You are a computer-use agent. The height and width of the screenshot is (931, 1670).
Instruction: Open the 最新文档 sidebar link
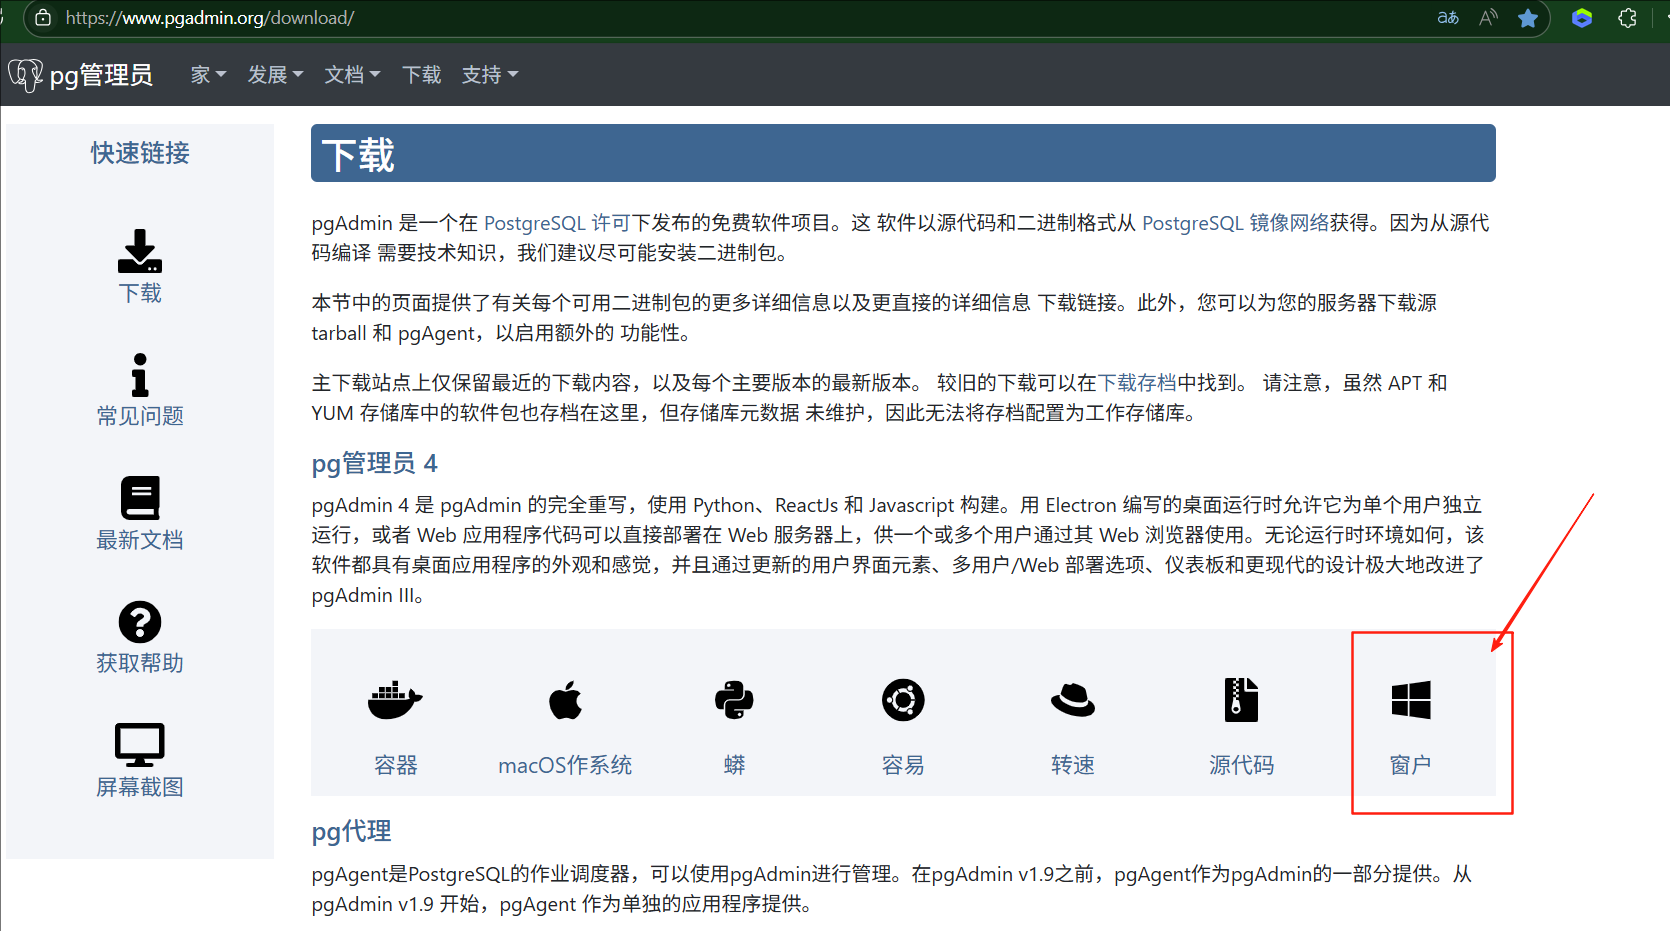point(140,540)
